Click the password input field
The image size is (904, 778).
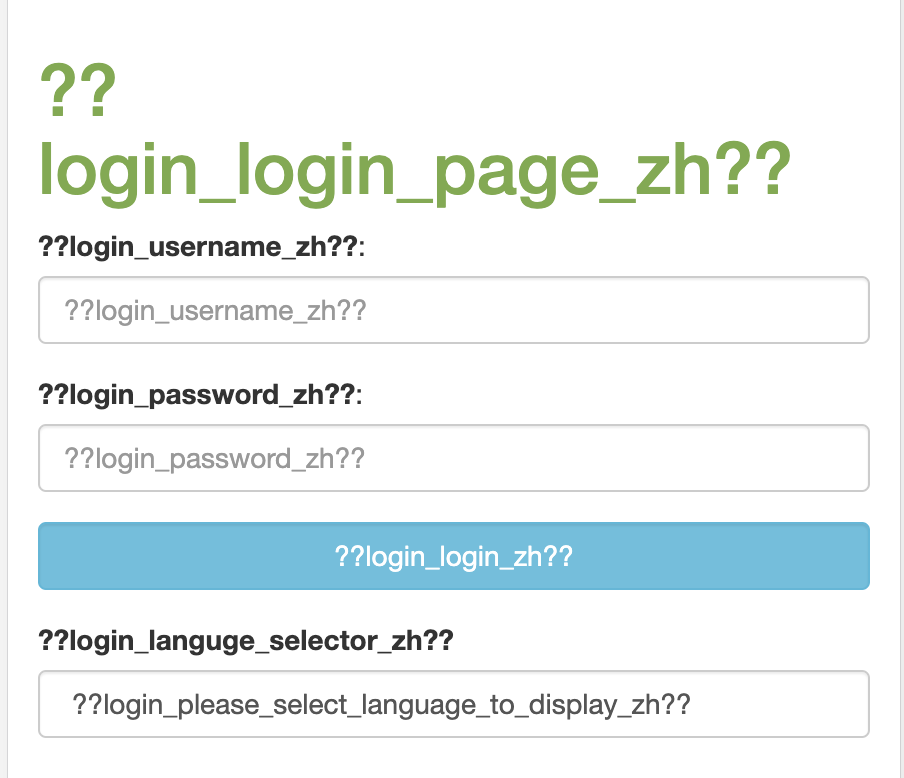[x=452, y=458]
